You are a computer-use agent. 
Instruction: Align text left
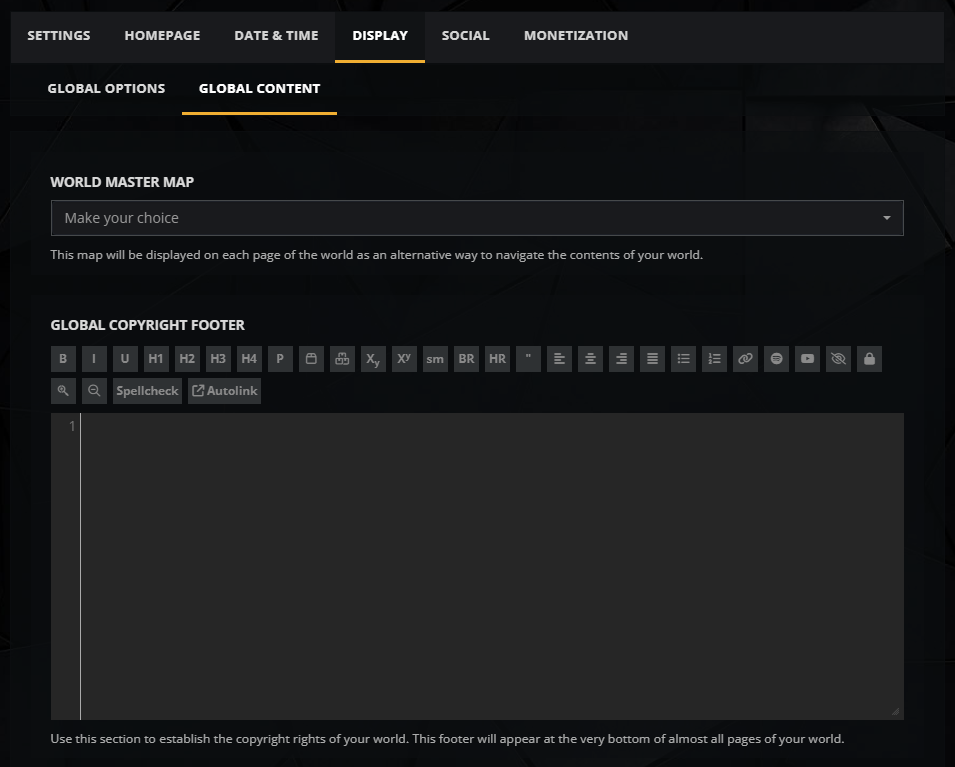tap(559, 359)
